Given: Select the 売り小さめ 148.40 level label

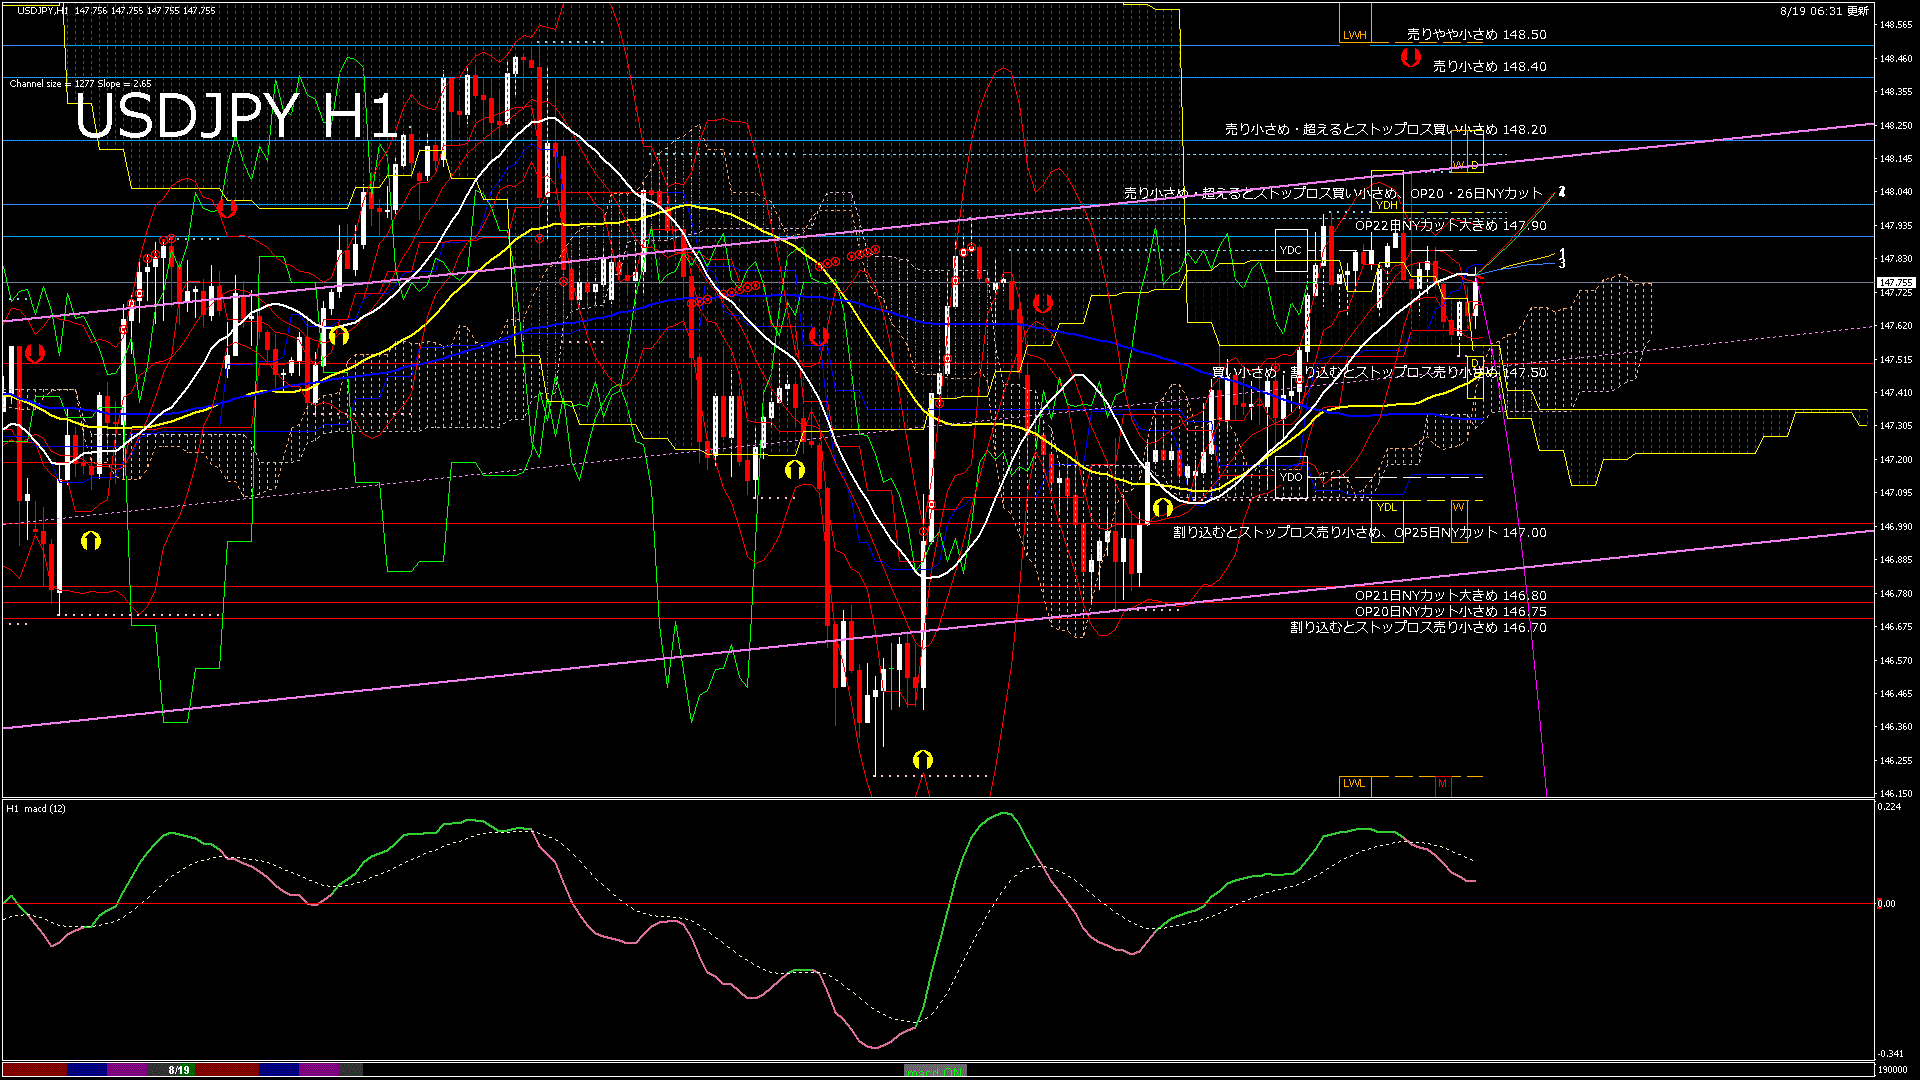Looking at the screenshot, I should tap(1489, 67).
